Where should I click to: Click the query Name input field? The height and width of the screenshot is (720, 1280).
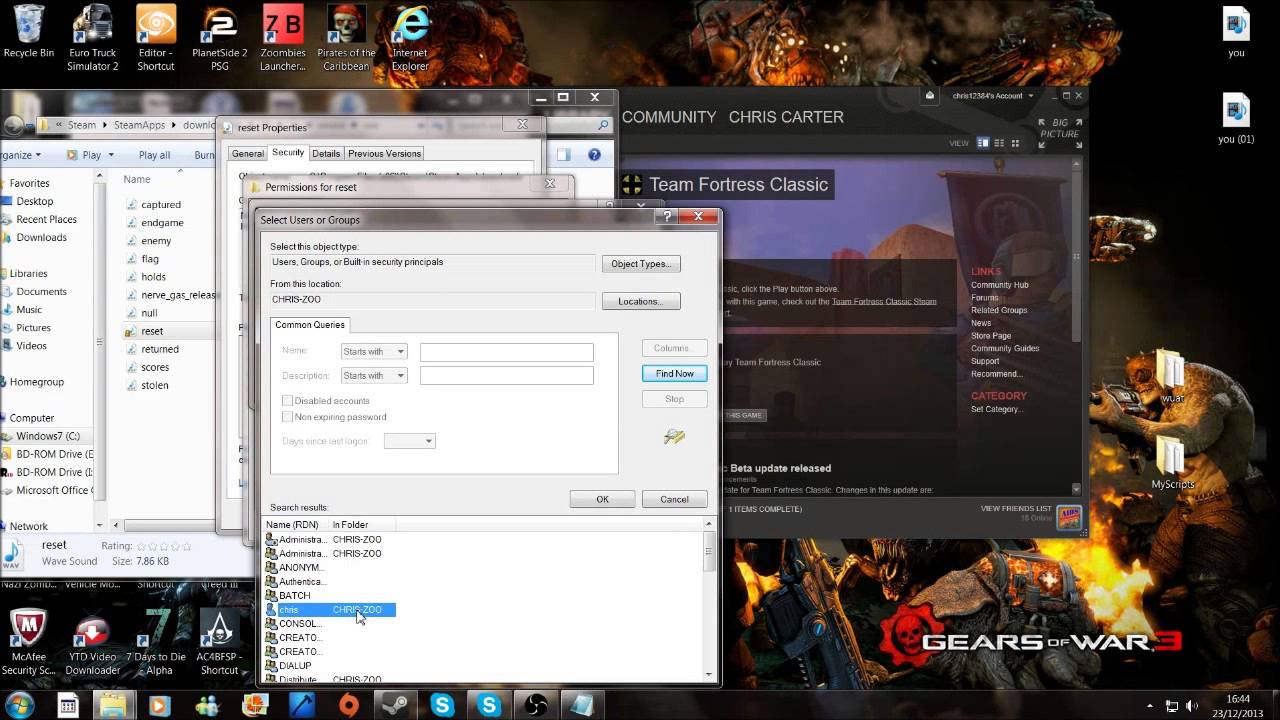tap(507, 352)
